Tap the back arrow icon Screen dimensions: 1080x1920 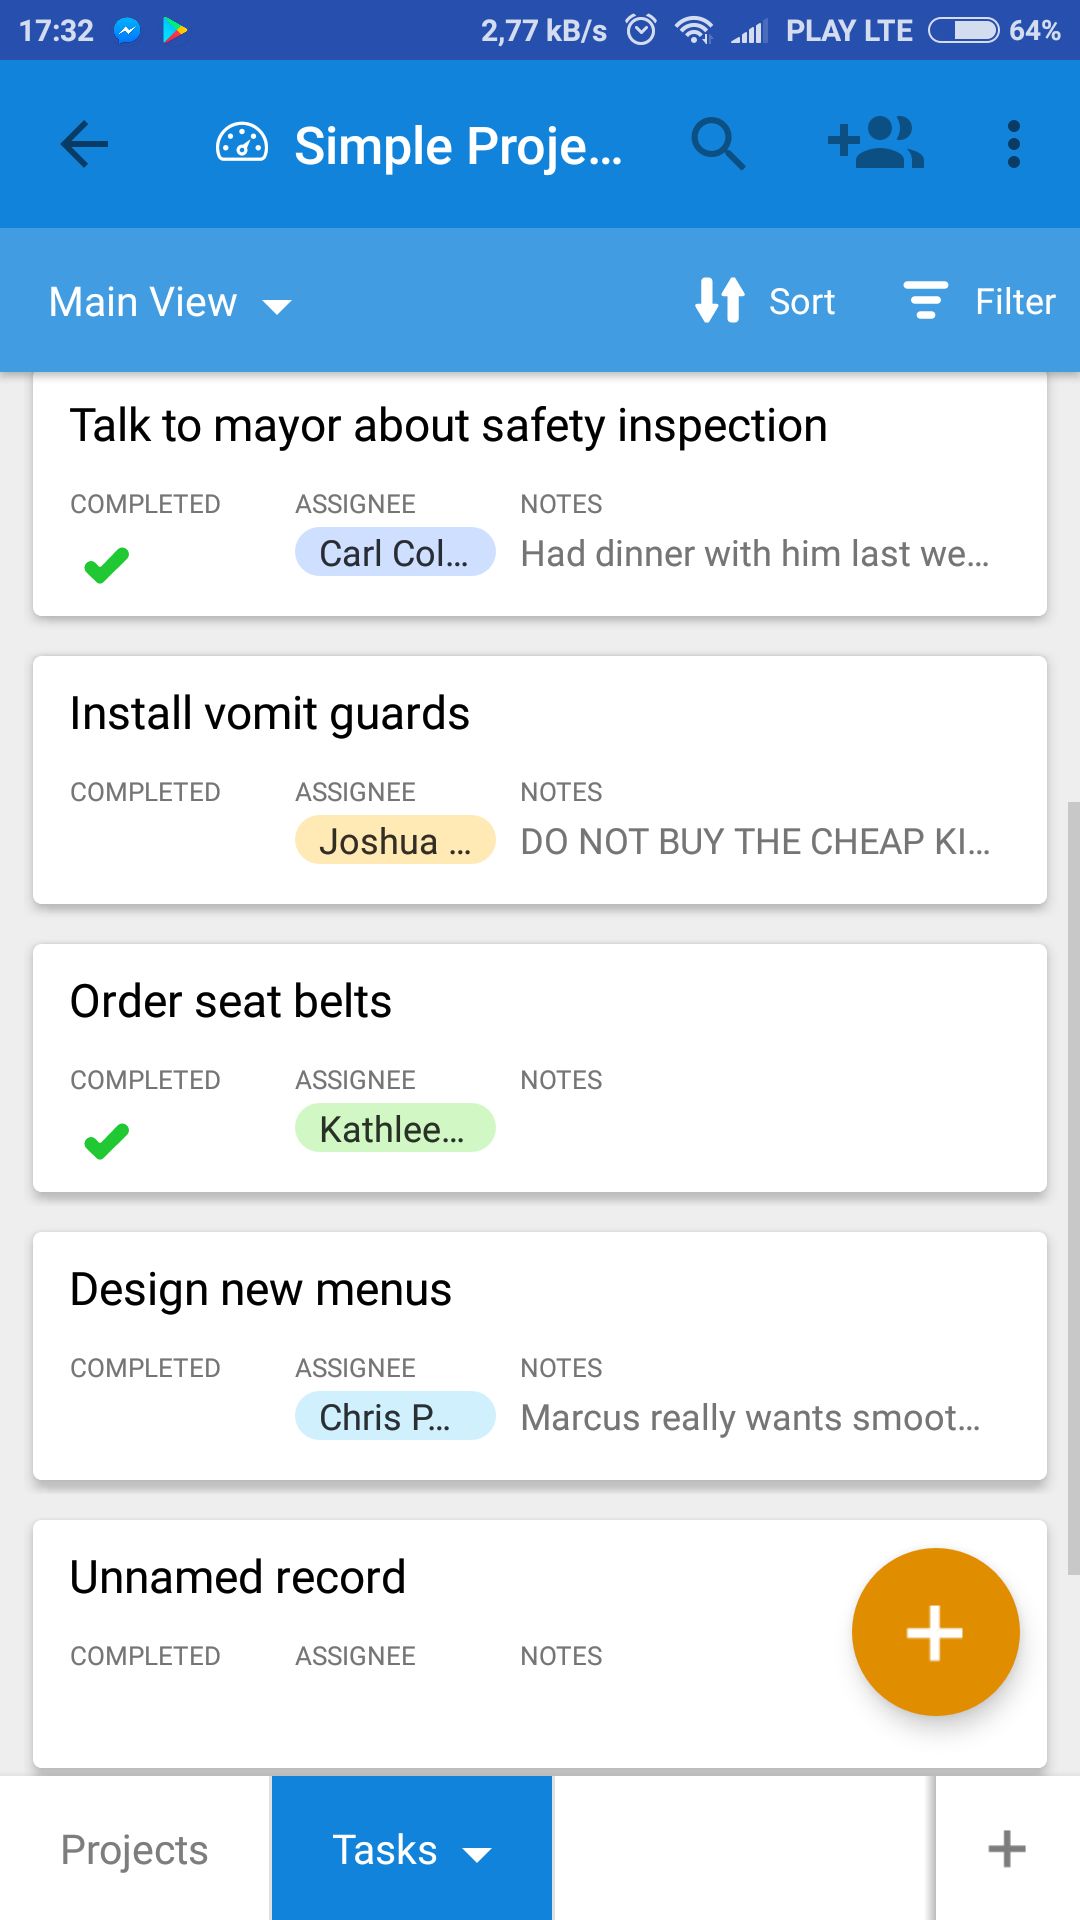tap(85, 145)
